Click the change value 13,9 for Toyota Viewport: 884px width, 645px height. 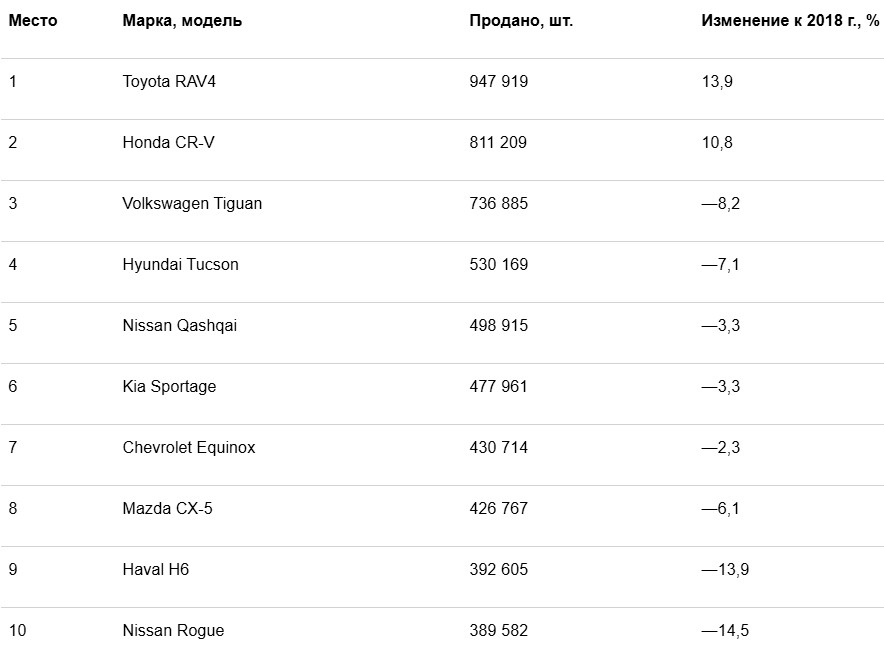click(x=717, y=81)
